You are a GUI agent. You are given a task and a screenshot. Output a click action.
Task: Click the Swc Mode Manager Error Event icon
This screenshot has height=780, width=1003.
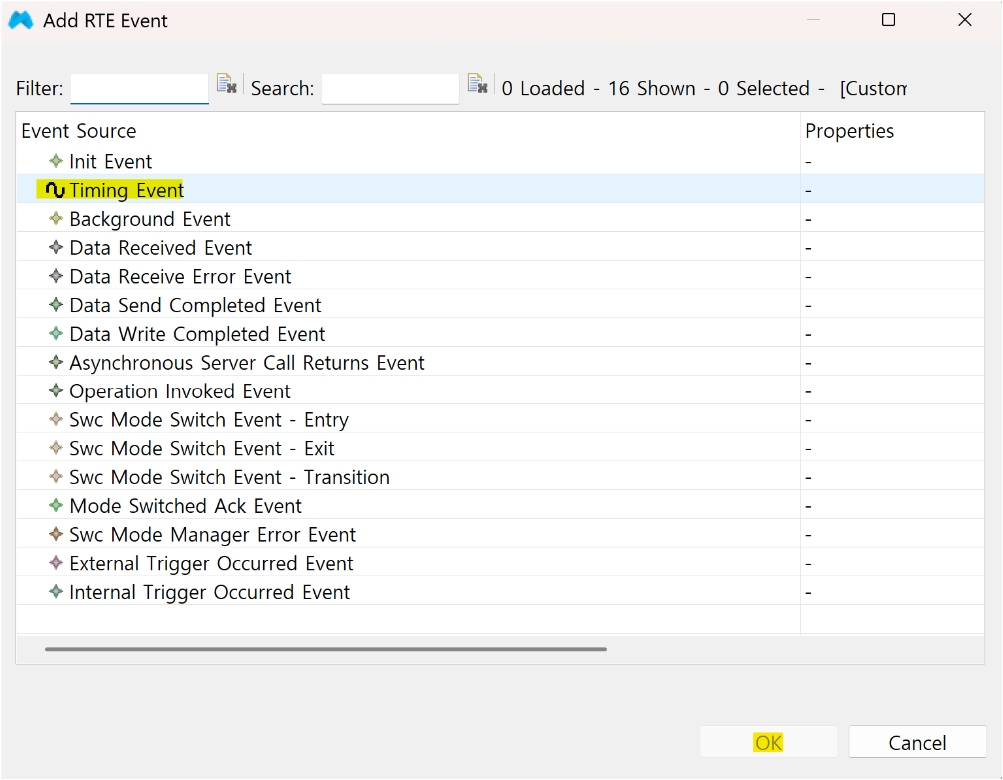56,534
